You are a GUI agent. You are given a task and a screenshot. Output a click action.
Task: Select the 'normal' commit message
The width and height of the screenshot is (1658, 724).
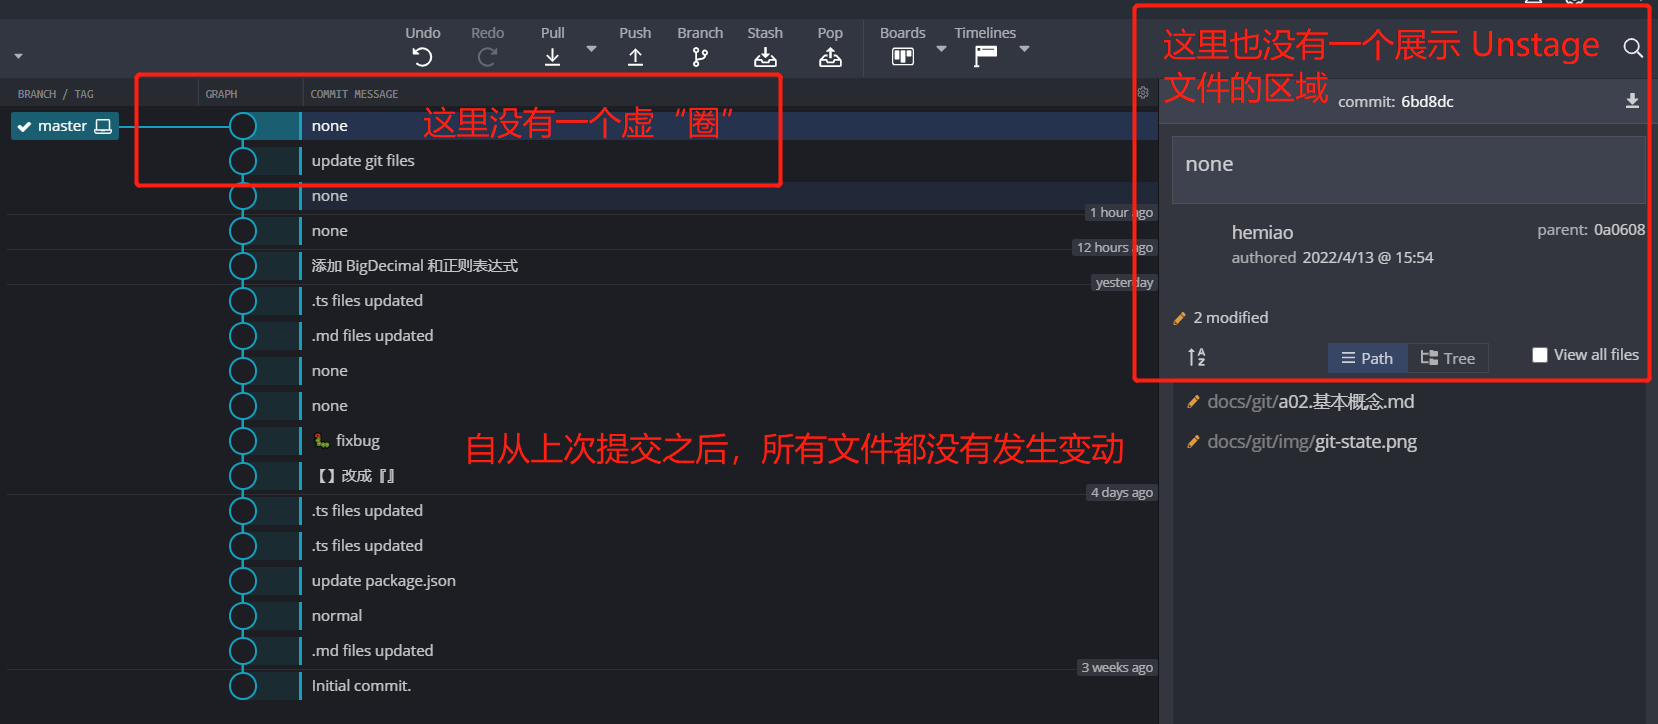coord(337,616)
